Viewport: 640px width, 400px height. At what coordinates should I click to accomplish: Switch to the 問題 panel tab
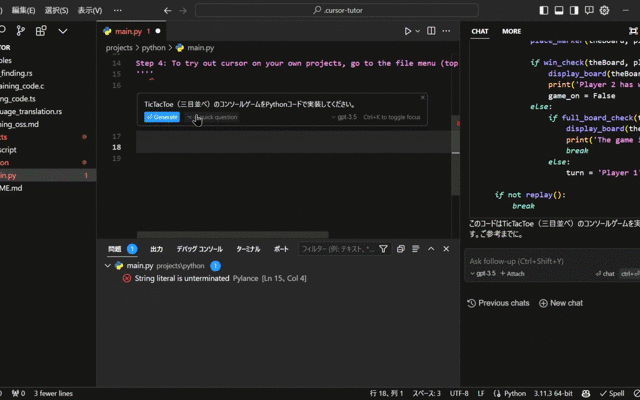pos(115,249)
